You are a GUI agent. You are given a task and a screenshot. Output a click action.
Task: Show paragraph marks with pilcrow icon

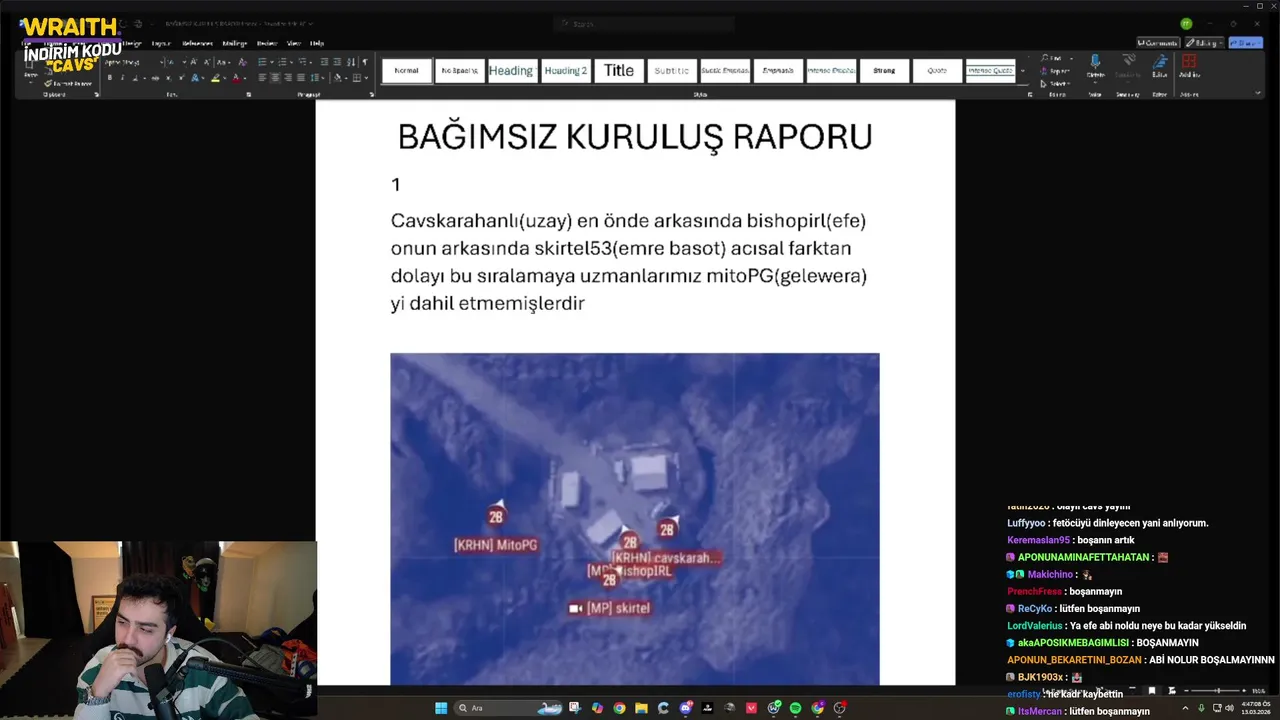coord(365,62)
